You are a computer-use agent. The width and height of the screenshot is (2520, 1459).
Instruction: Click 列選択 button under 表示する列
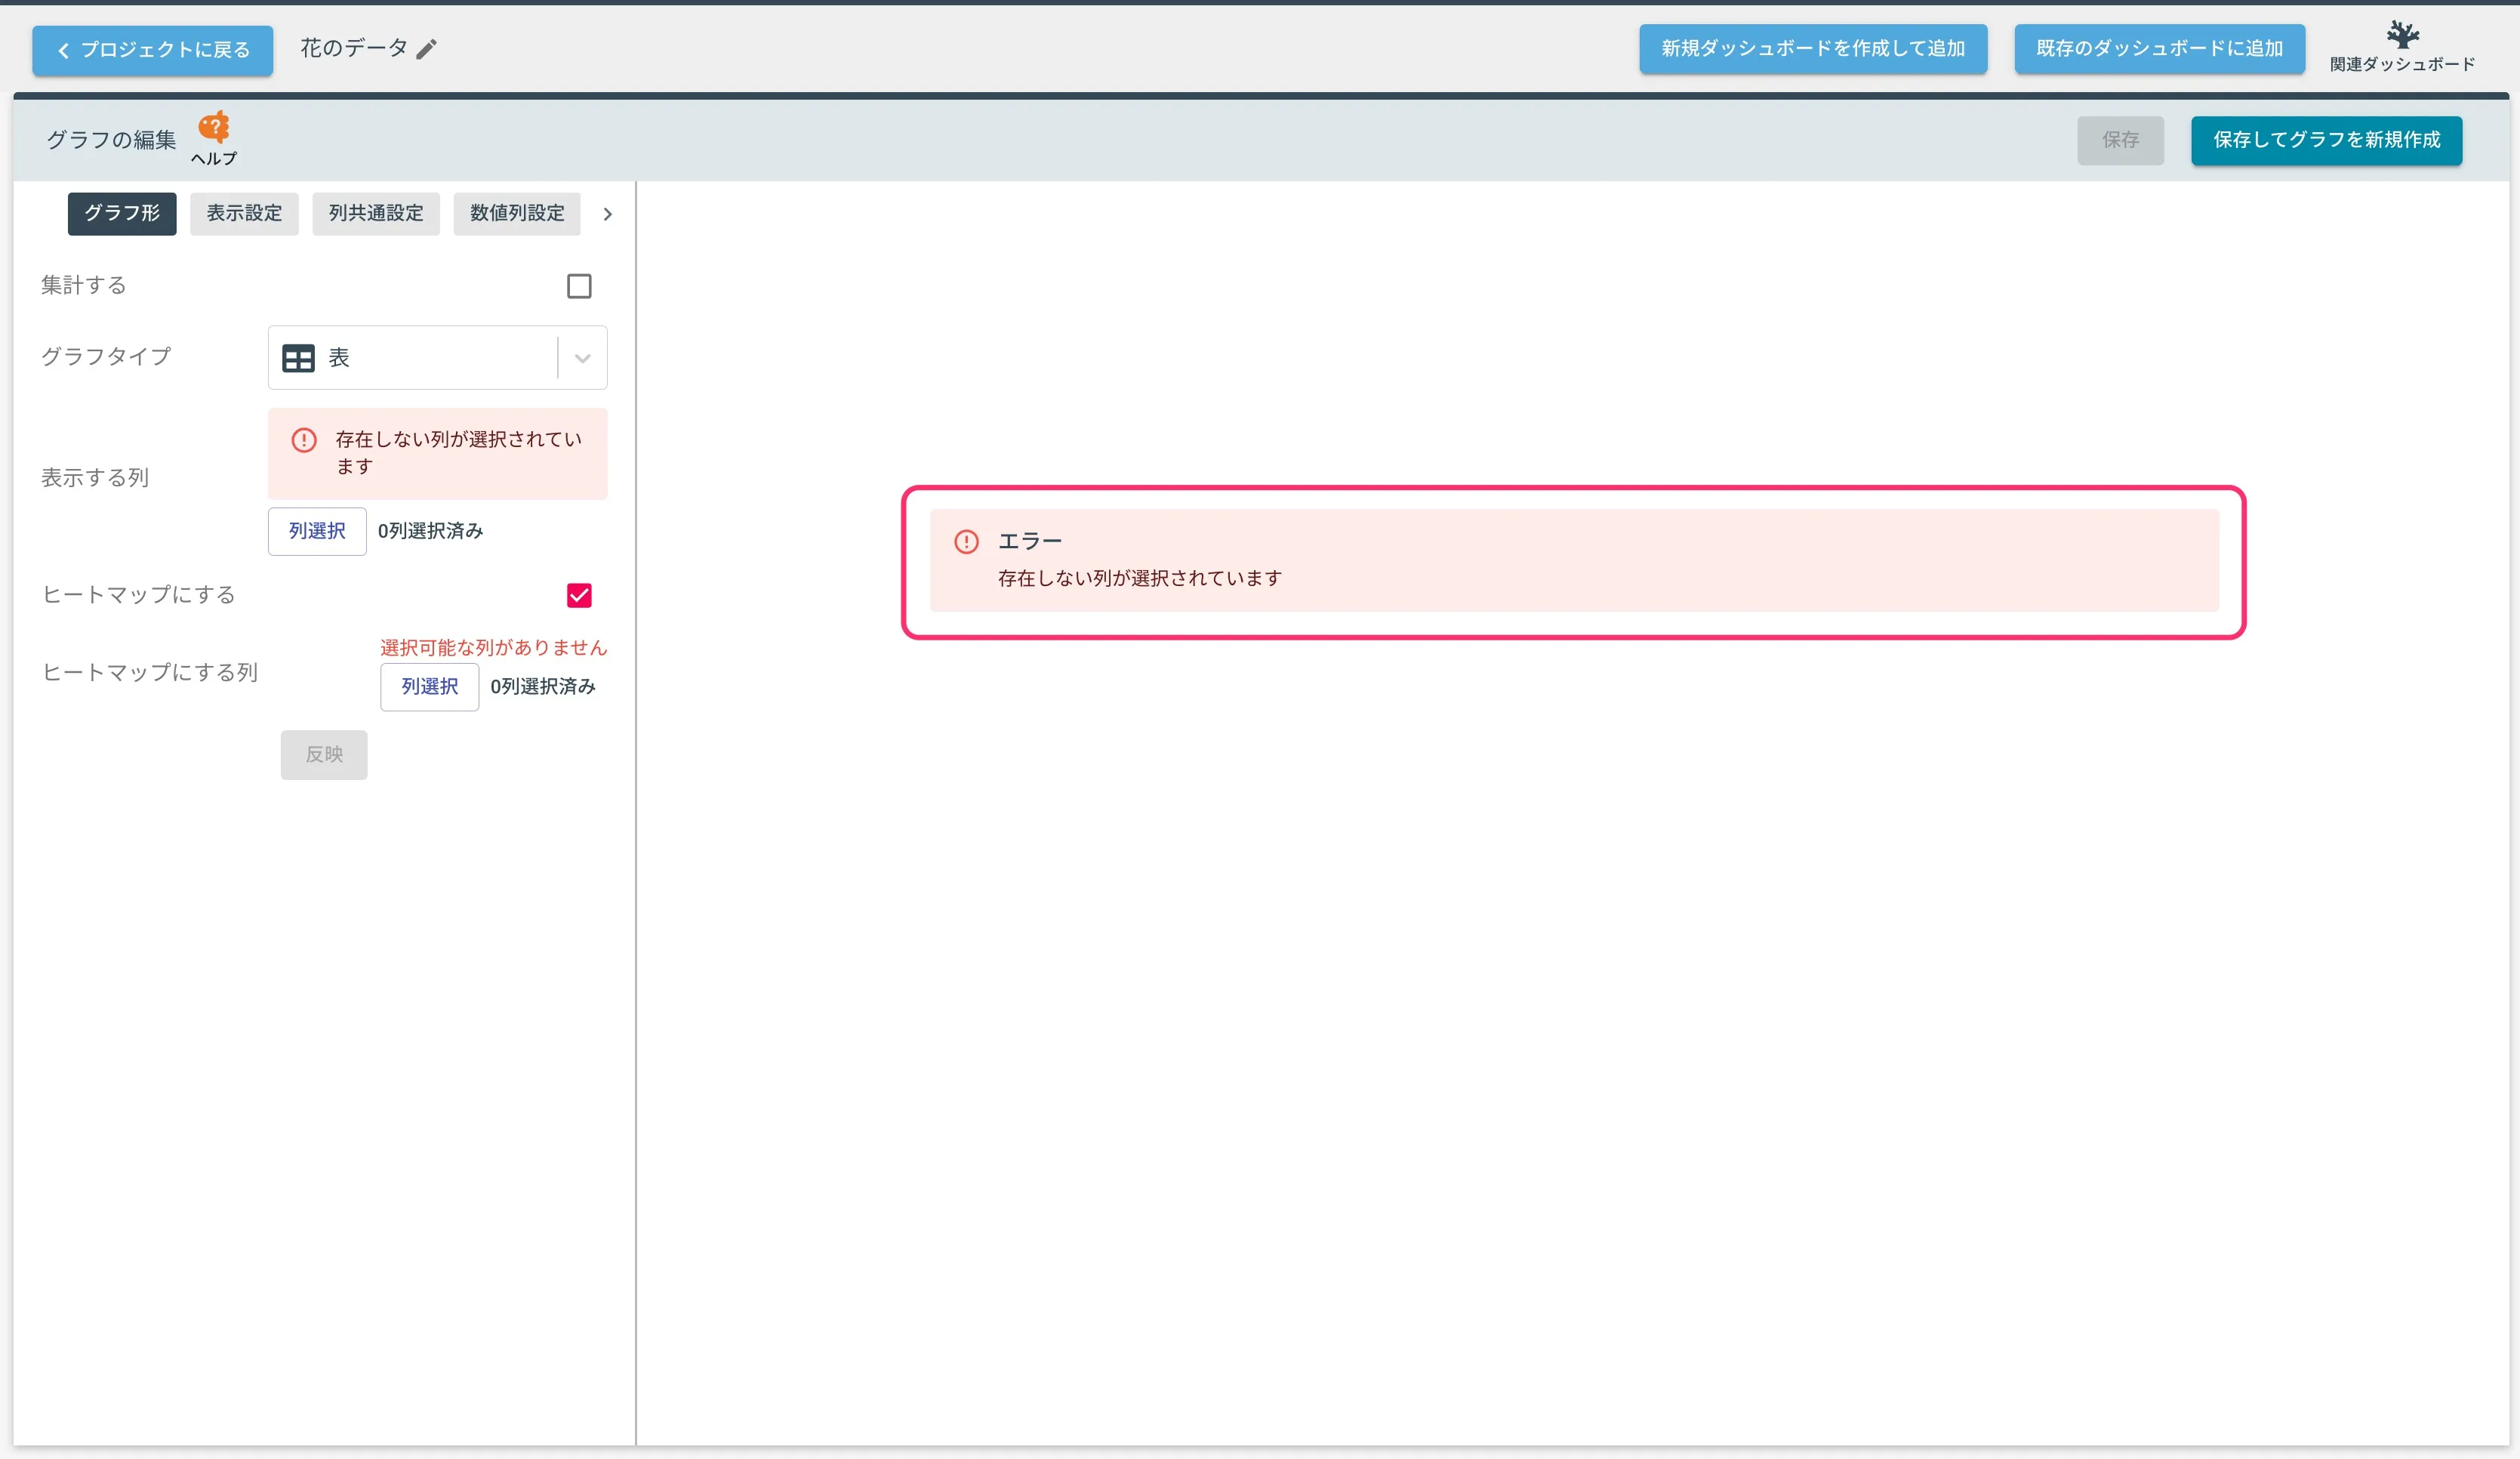tap(317, 531)
